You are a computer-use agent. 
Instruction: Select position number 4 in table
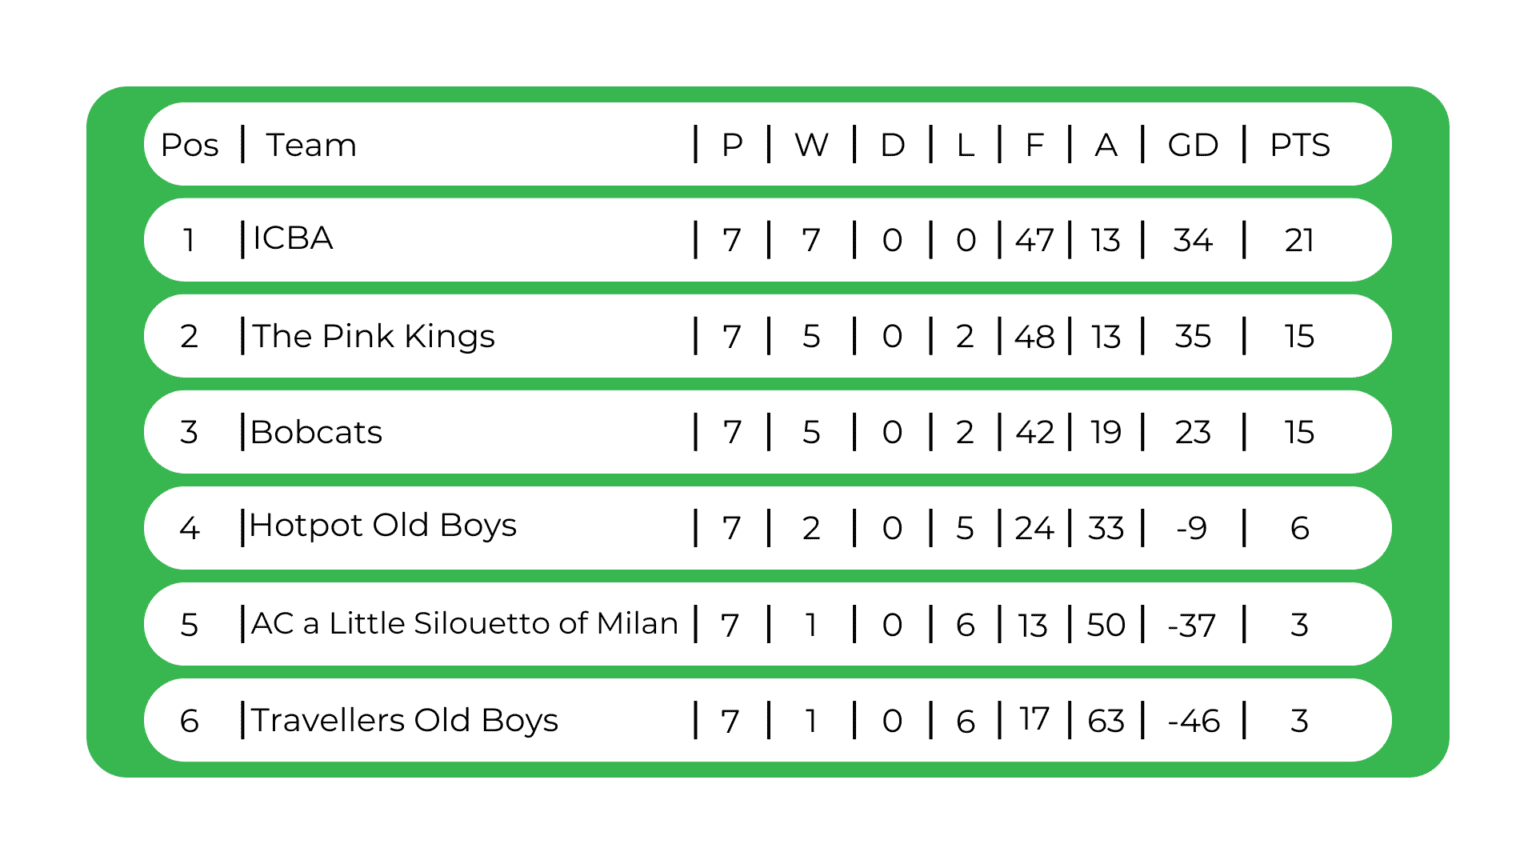189,528
